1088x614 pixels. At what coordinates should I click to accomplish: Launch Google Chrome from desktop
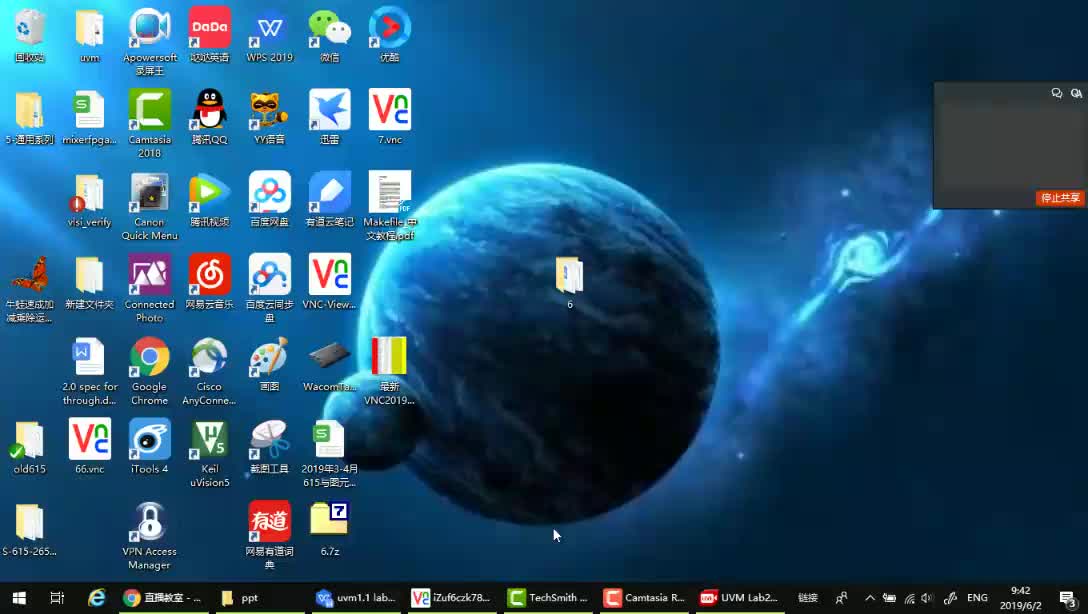point(149,370)
